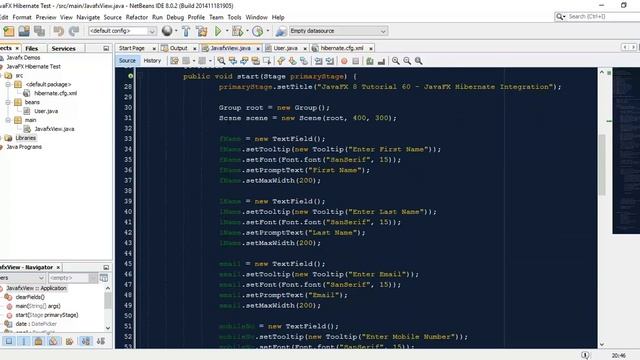Click the Build Project hammer icon
The height and width of the screenshot is (360, 640).
click(186, 31)
